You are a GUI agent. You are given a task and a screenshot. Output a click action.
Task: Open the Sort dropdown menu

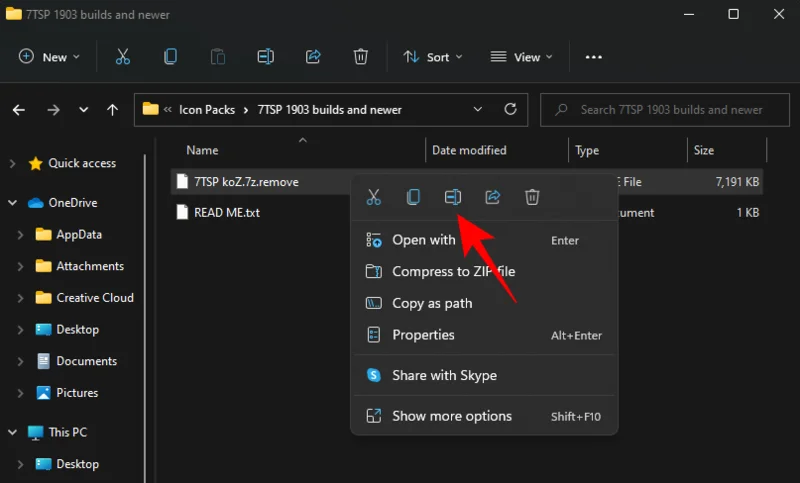click(x=433, y=57)
